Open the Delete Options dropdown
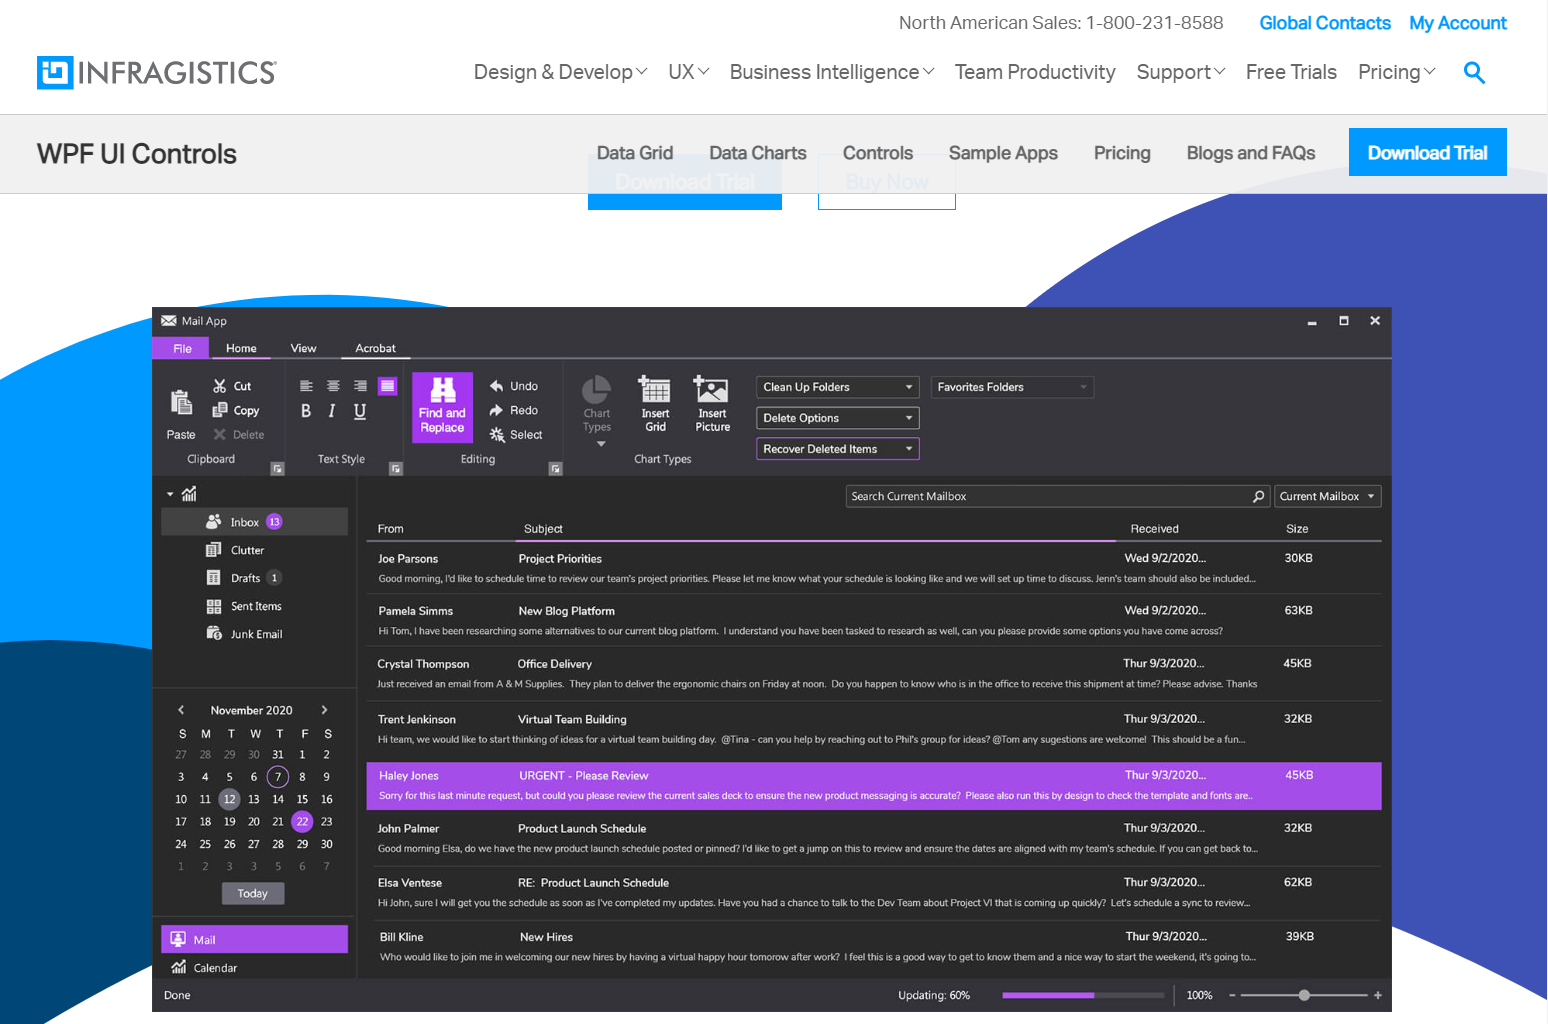Image resolution: width=1548 pixels, height=1024 pixels. coord(838,418)
